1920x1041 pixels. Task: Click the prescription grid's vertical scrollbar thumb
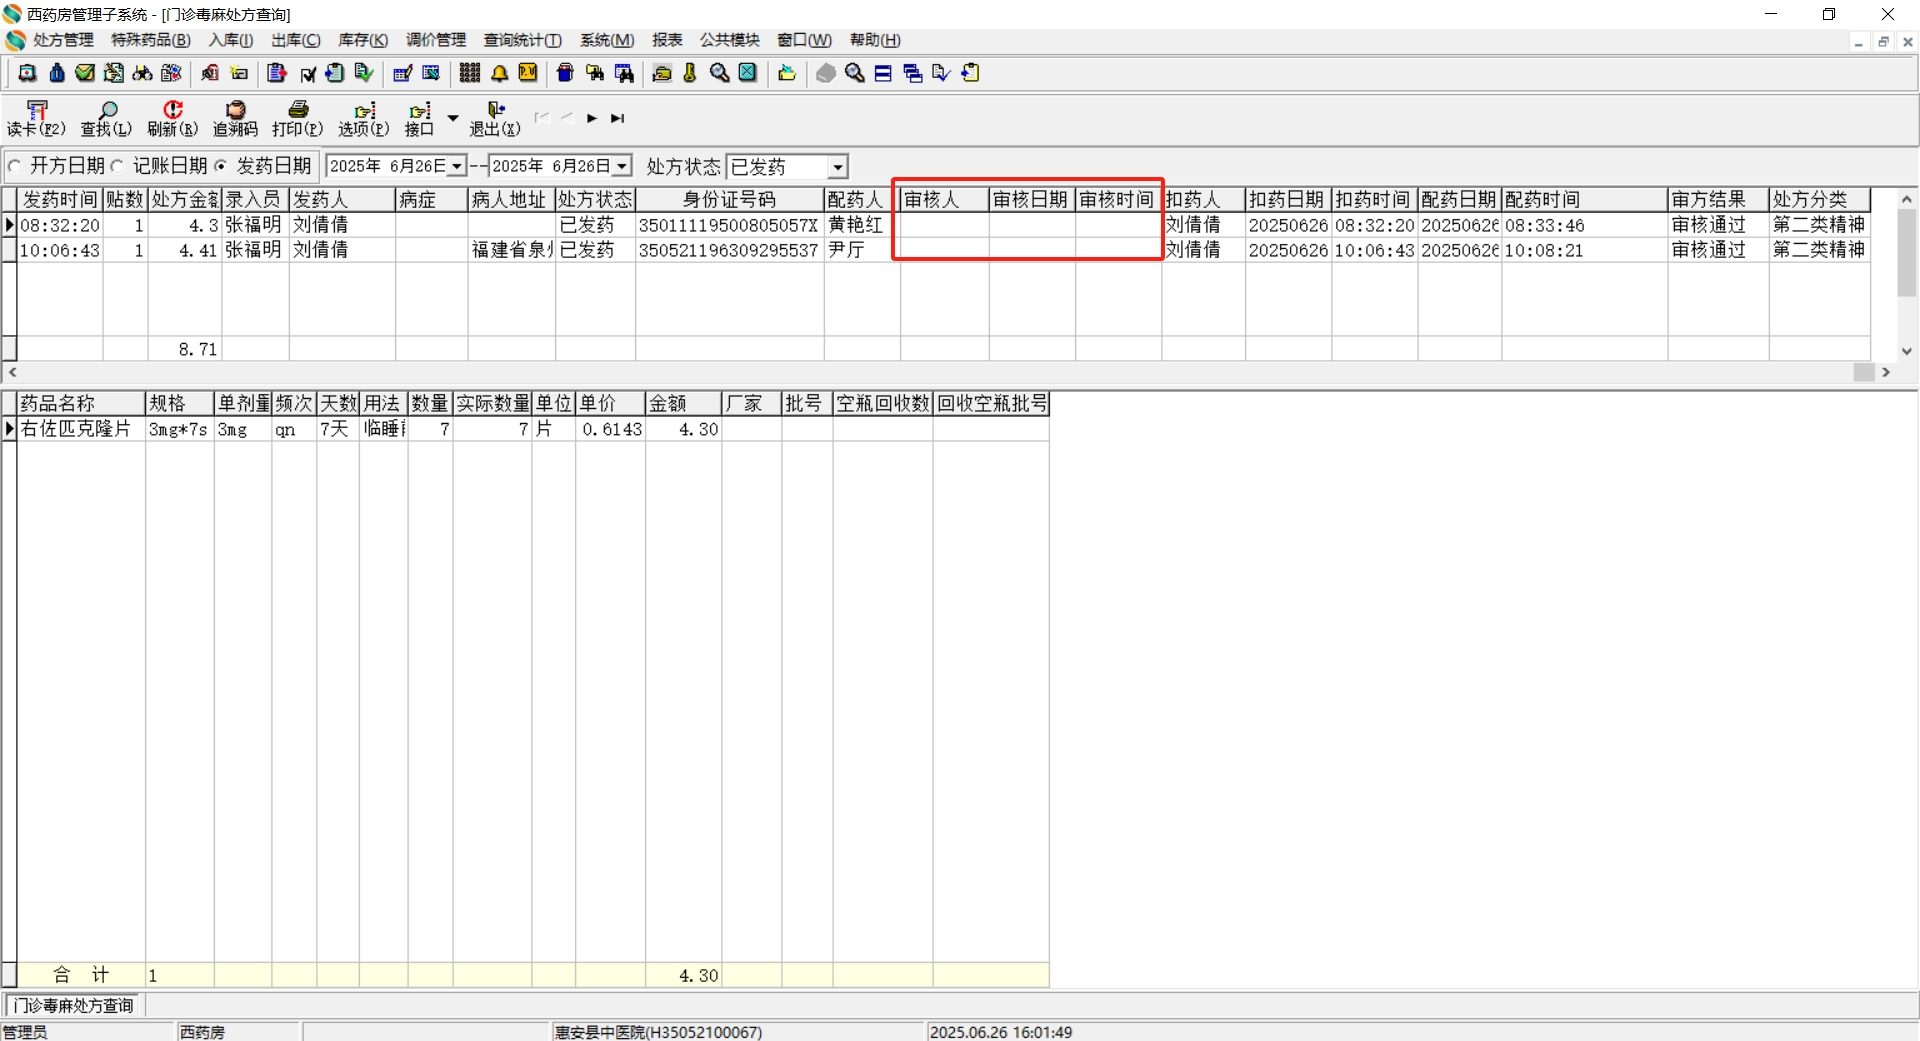click(1907, 253)
